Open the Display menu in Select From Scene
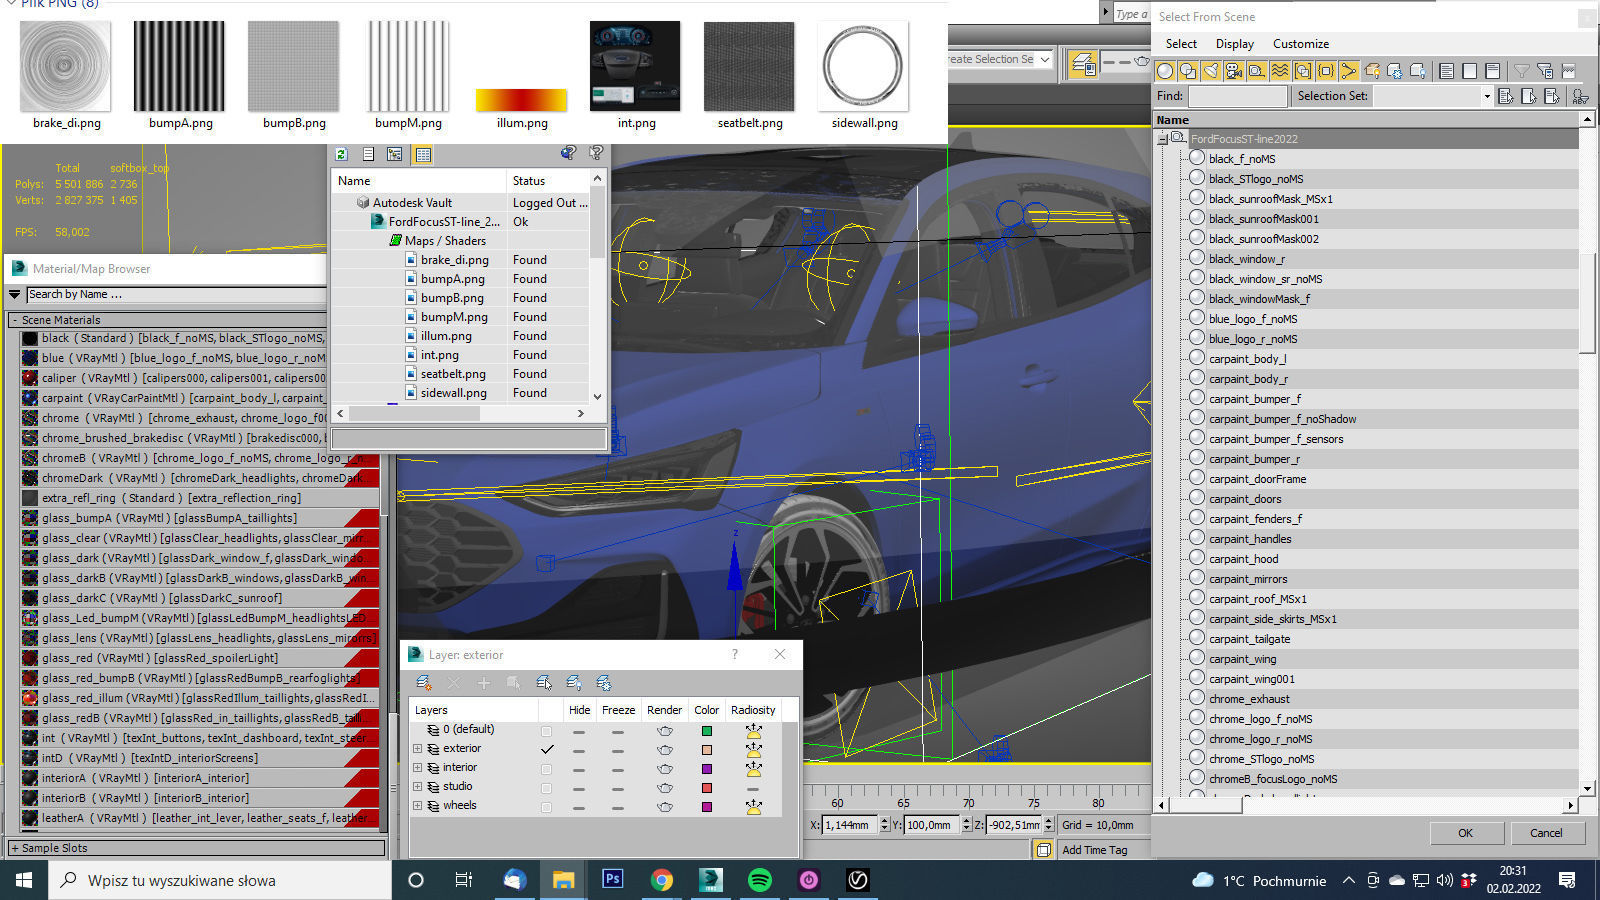Viewport: 1600px width, 900px height. [x=1235, y=44]
